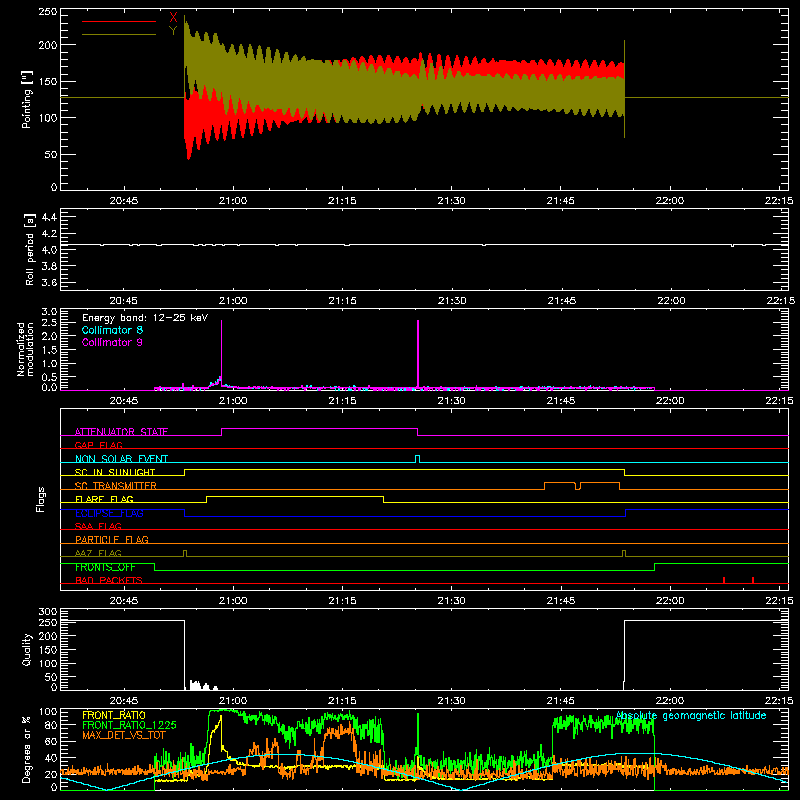
Task: Click the 'Degrees or %' axis title
Action: [x=27, y=750]
